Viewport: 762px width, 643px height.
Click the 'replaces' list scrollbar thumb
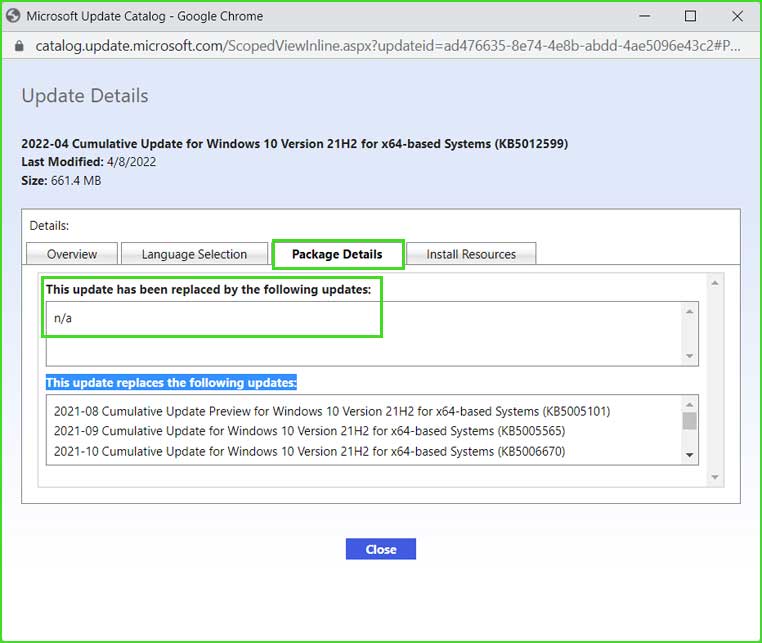tap(690, 421)
